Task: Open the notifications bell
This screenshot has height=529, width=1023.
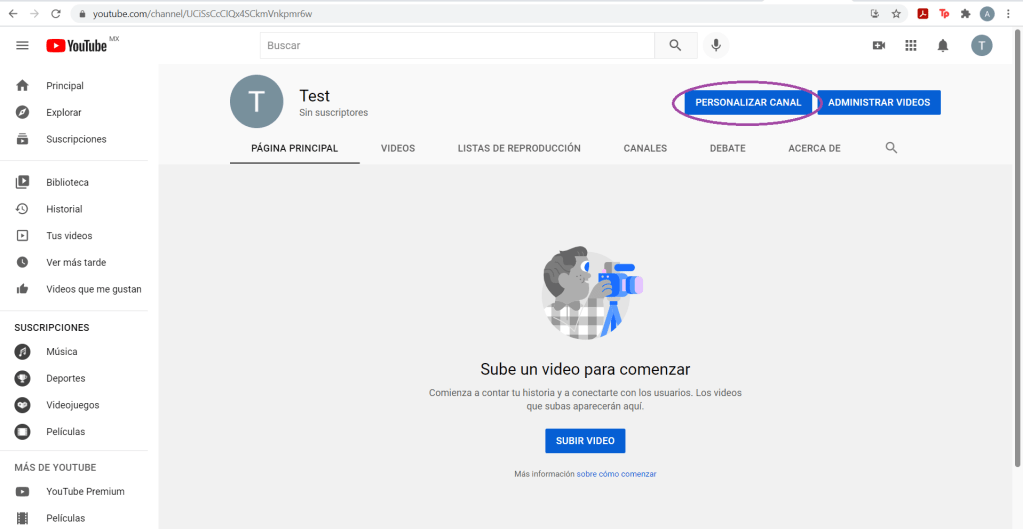Action: pyautogui.click(x=943, y=46)
